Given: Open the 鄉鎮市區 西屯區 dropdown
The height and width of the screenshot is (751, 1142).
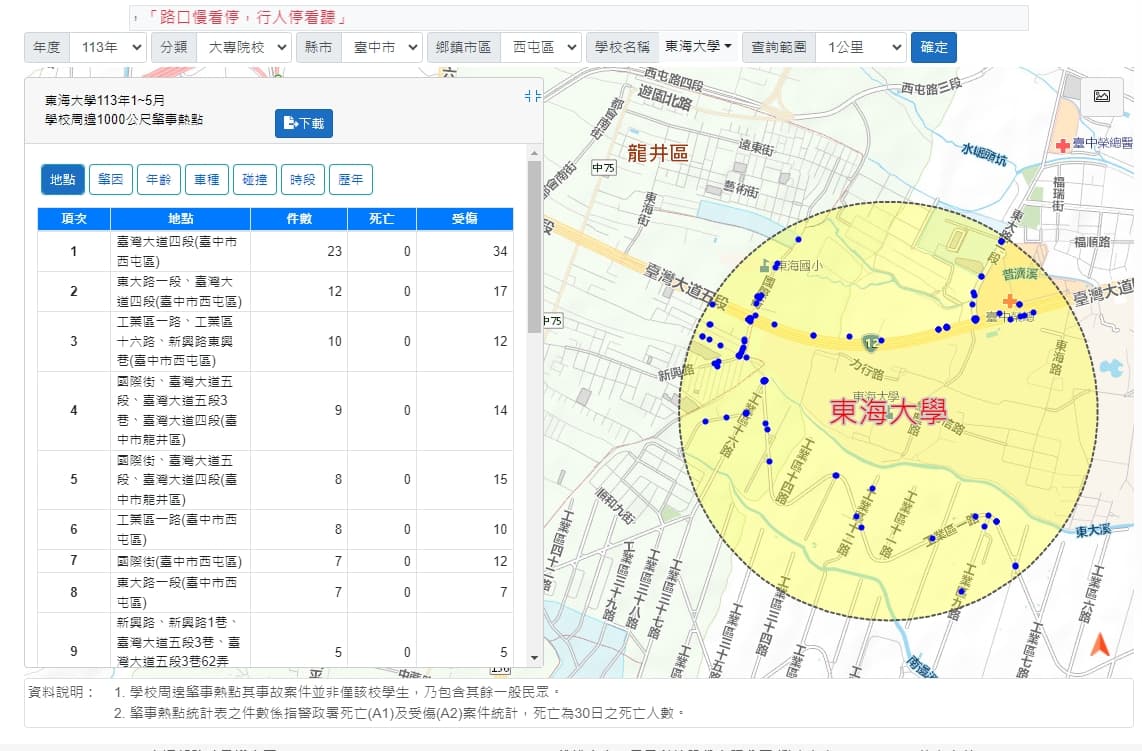Looking at the screenshot, I should click(541, 47).
